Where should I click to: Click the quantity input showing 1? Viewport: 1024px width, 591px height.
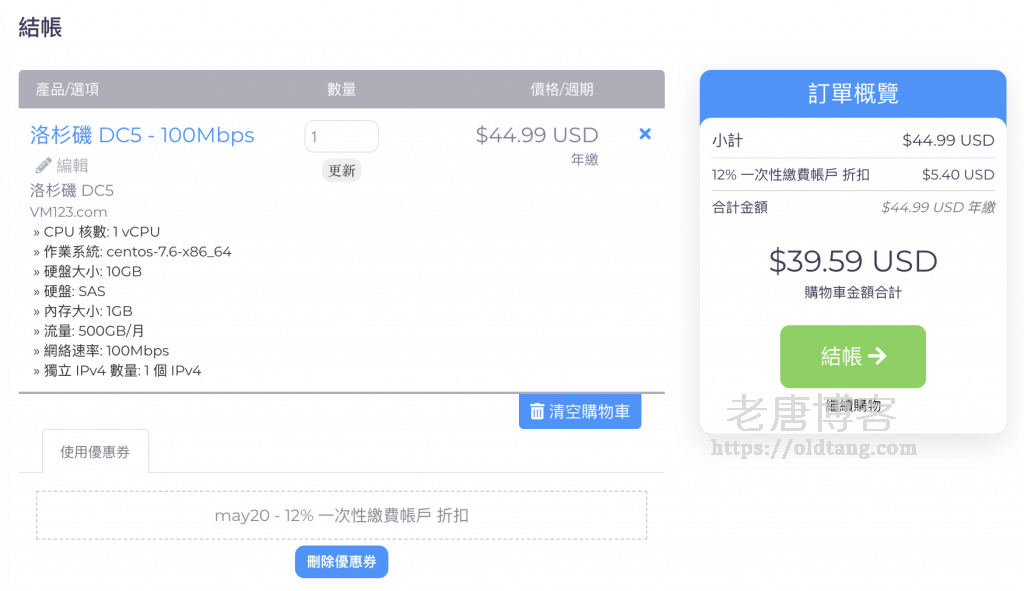click(x=341, y=136)
